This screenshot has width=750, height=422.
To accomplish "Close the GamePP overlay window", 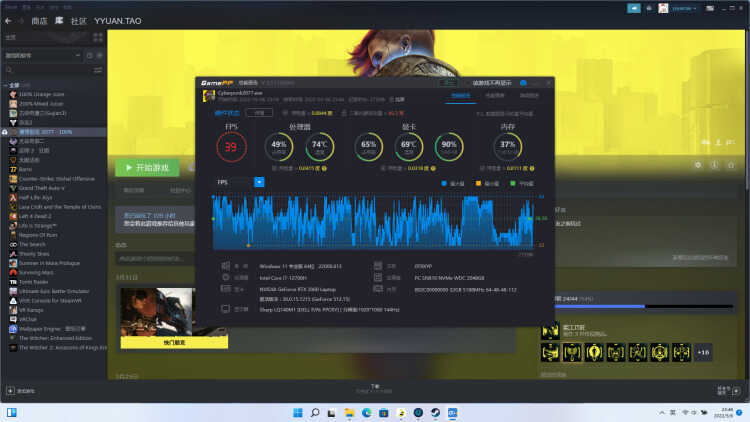I will pyautogui.click(x=549, y=83).
